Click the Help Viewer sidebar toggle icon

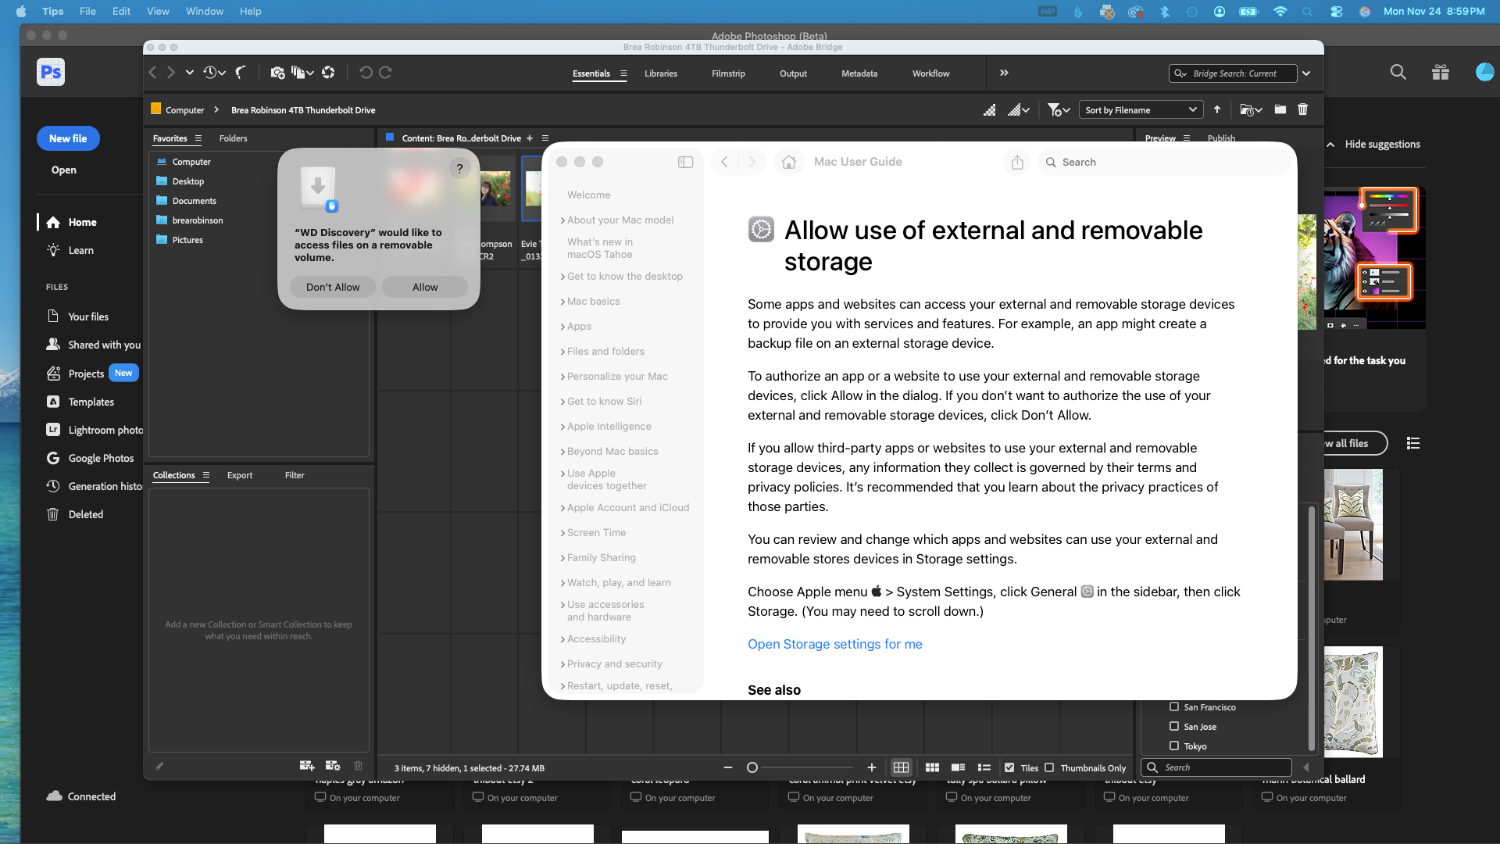tap(685, 162)
